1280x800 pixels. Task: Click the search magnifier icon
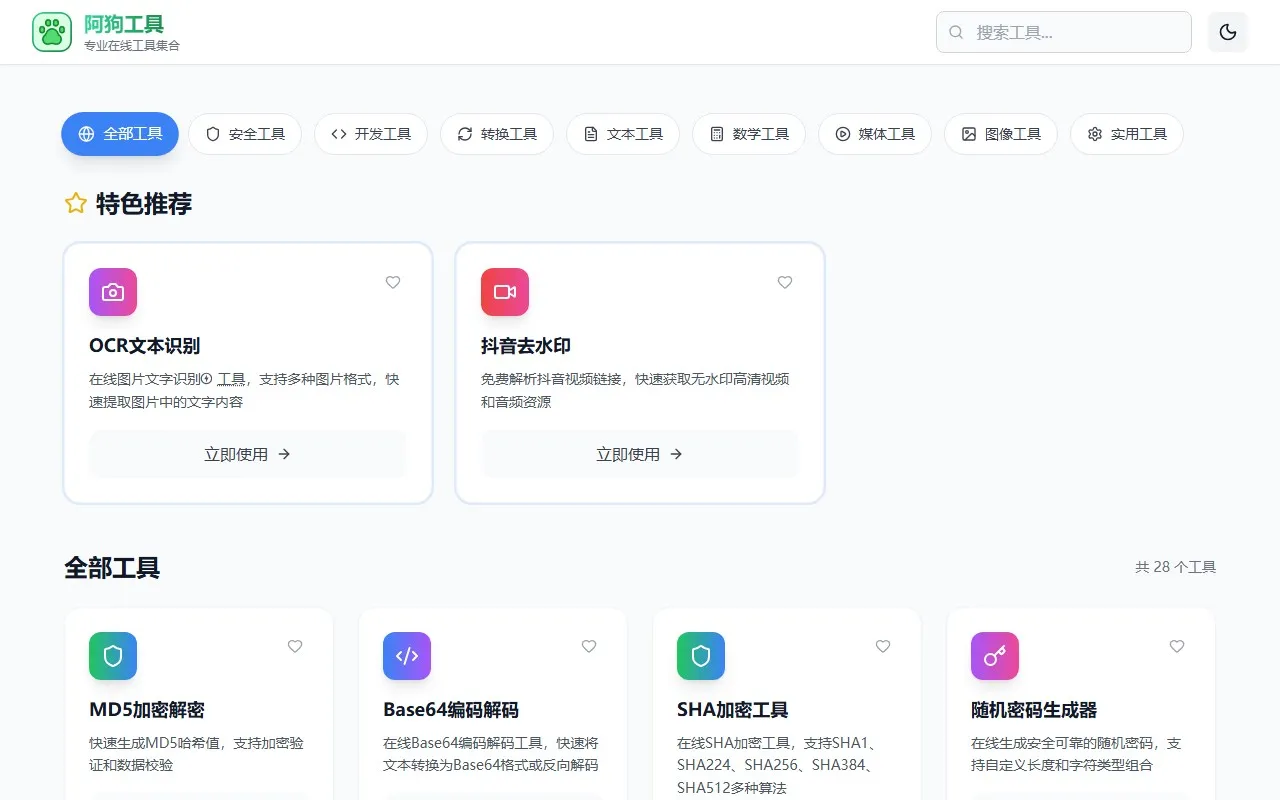click(956, 32)
